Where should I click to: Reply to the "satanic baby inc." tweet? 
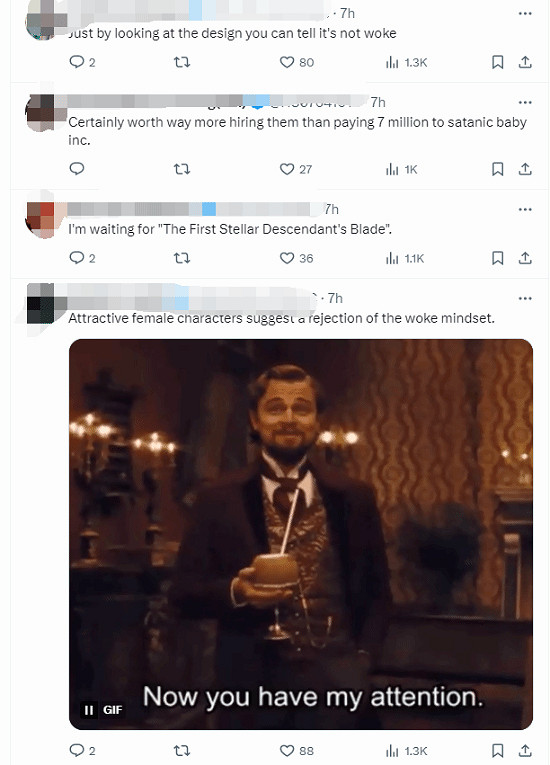[x=77, y=169]
